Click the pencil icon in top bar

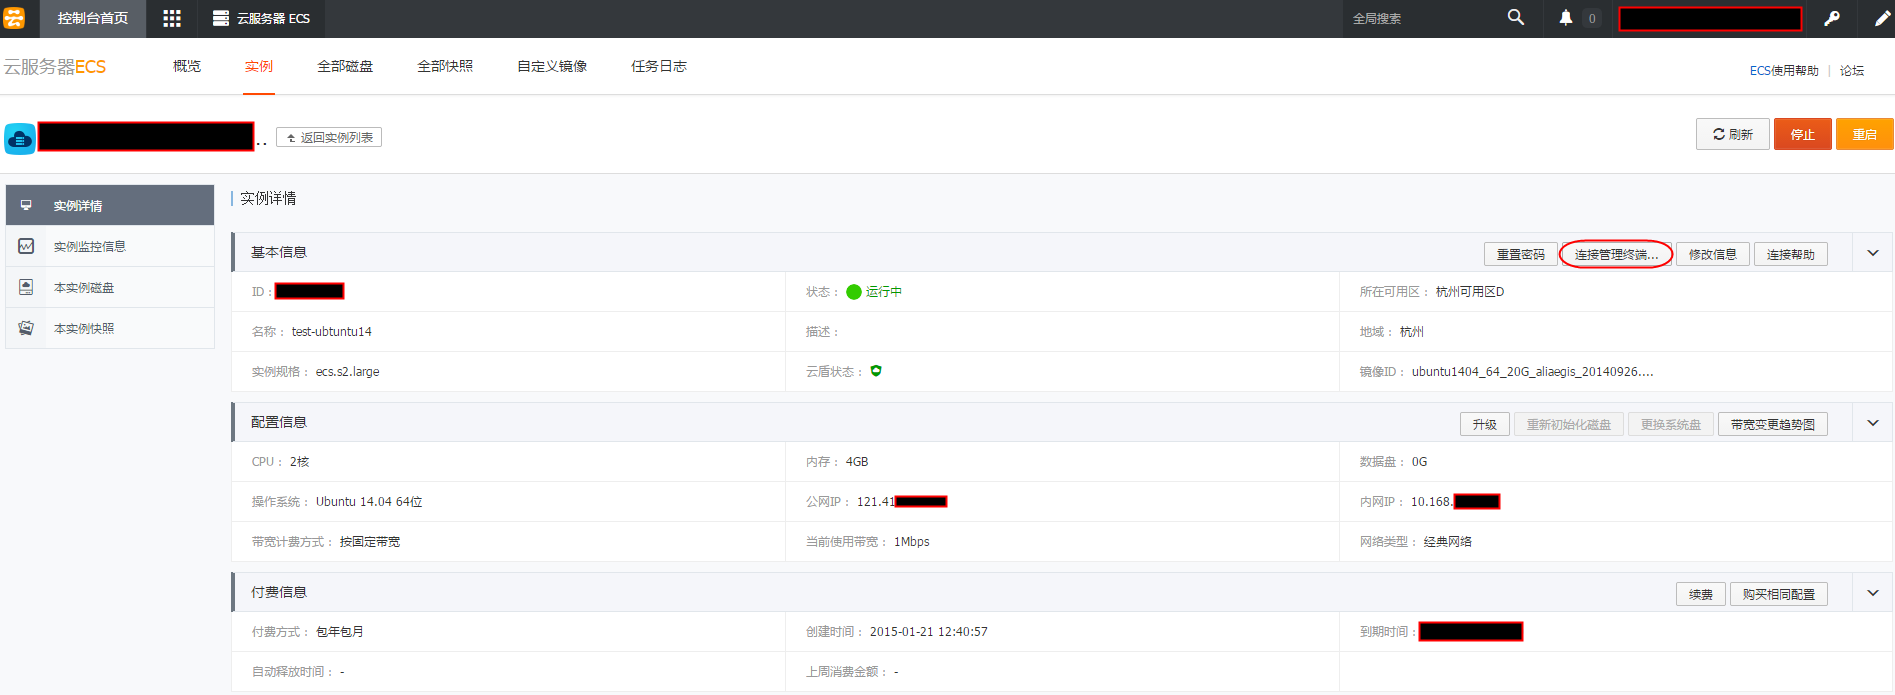(1881, 18)
